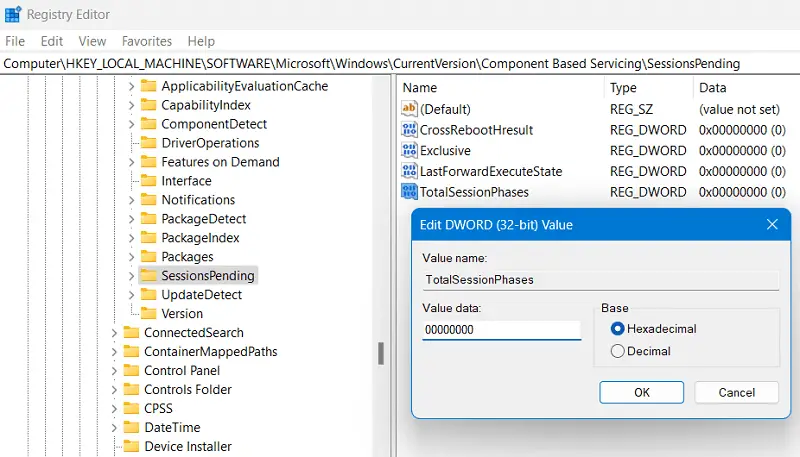800x457 pixels.
Task: Click the SessionsPending folder icon
Action: click(x=148, y=276)
